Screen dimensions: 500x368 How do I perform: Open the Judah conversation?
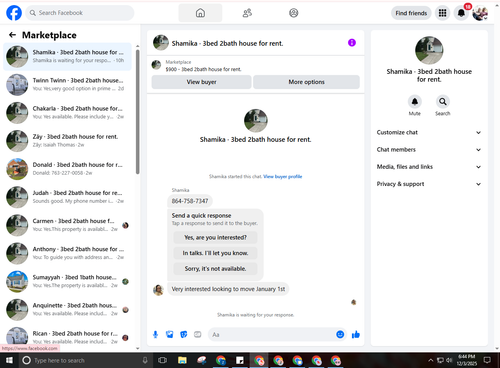click(x=68, y=197)
